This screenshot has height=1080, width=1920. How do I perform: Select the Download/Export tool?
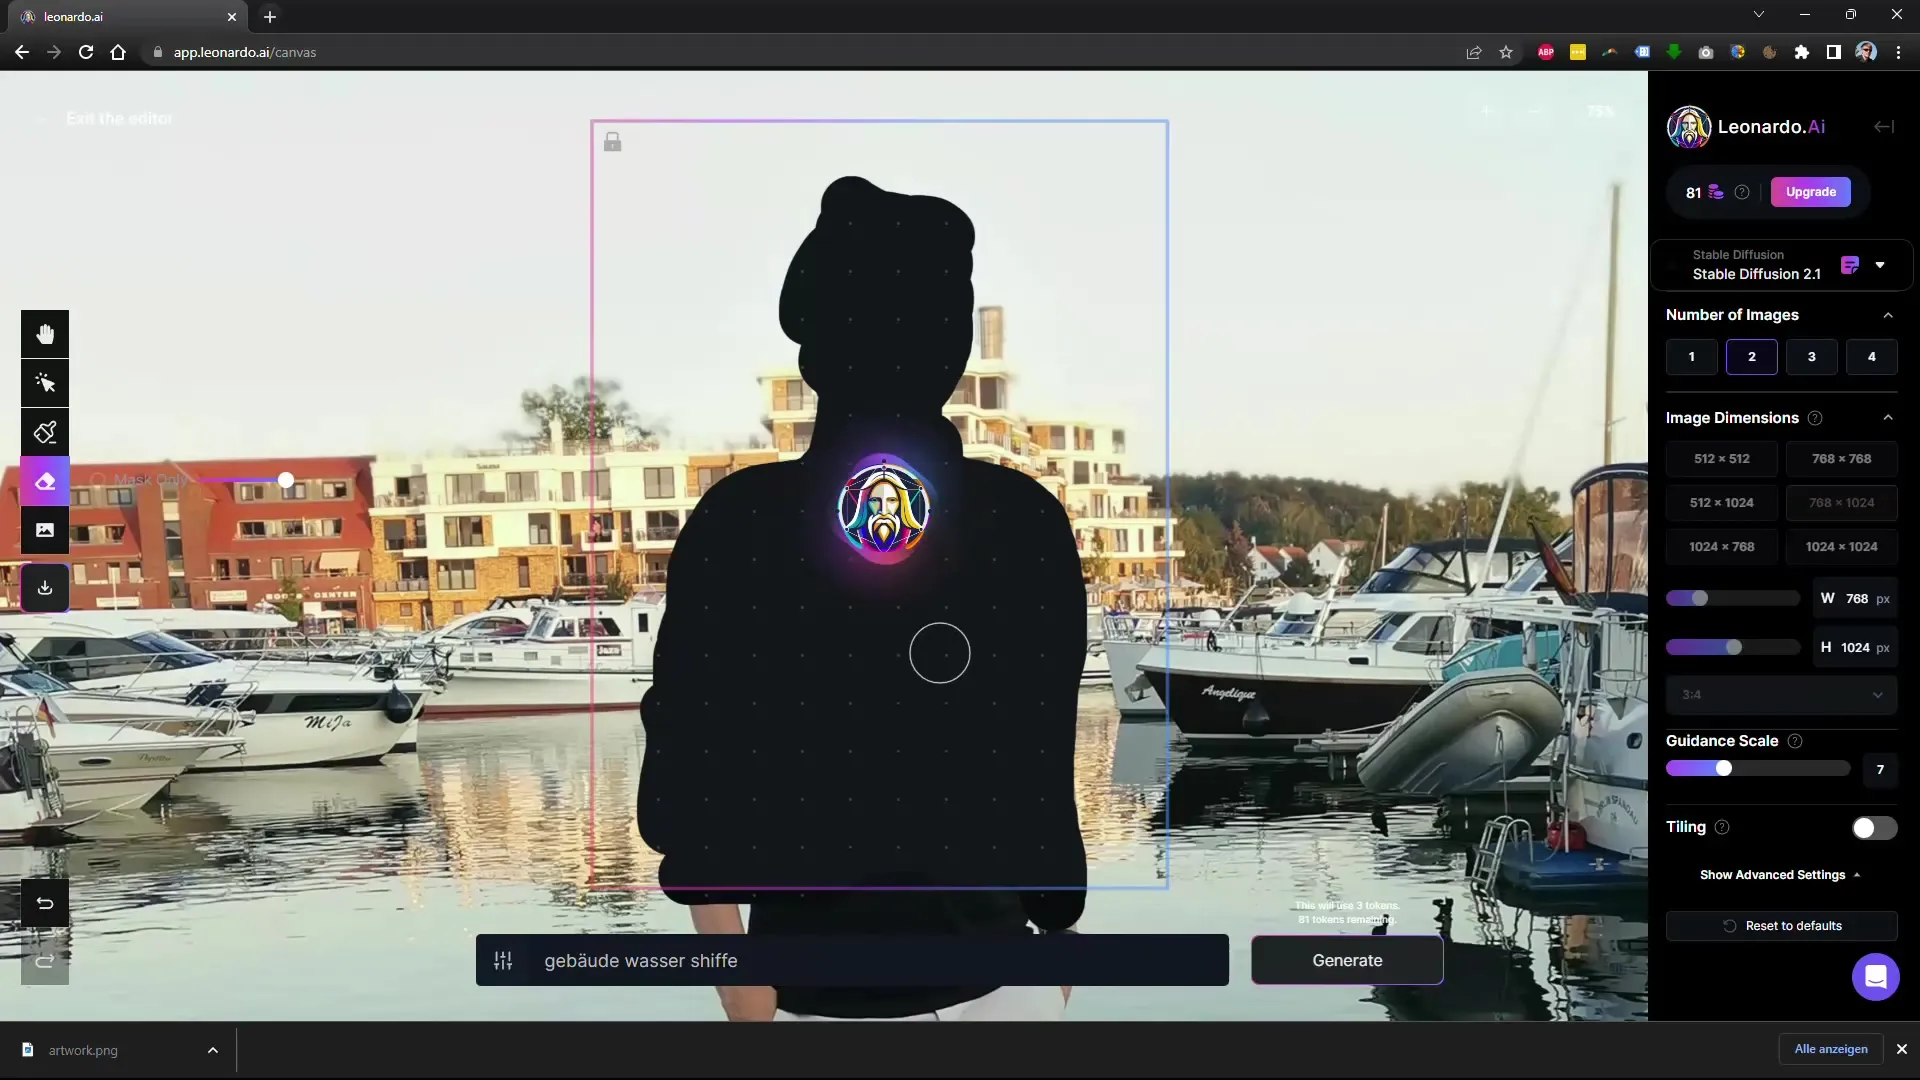pyautogui.click(x=45, y=588)
